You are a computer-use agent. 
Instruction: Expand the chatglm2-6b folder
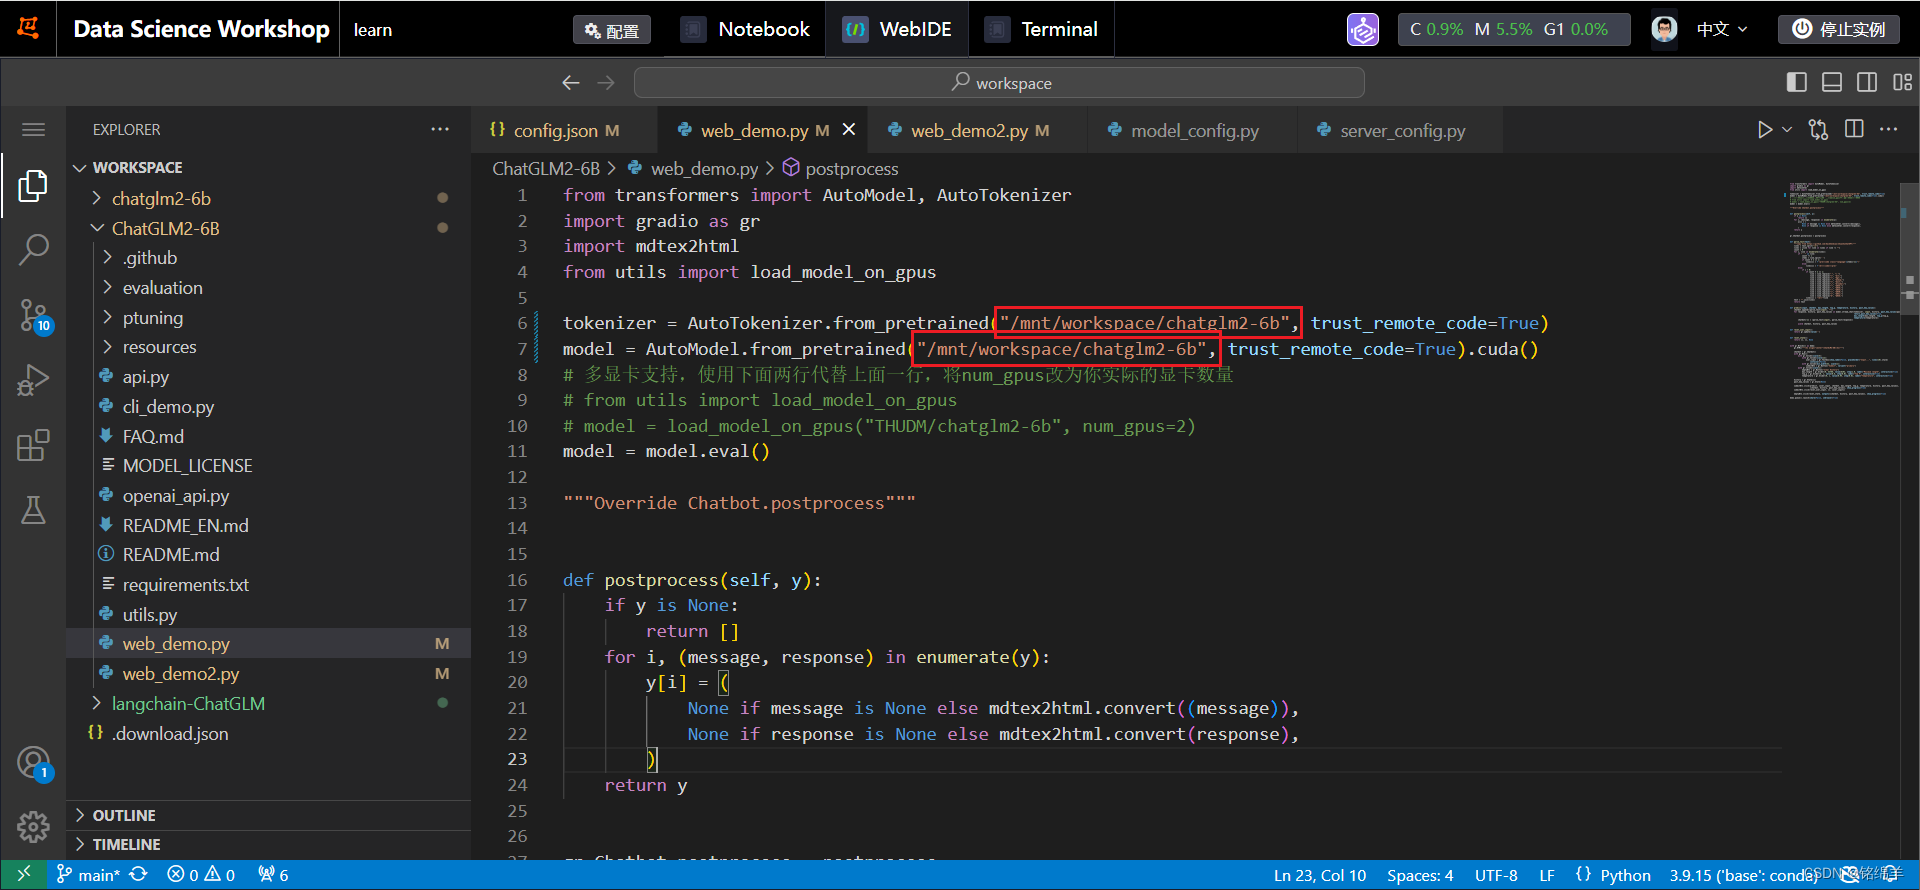coord(268,198)
